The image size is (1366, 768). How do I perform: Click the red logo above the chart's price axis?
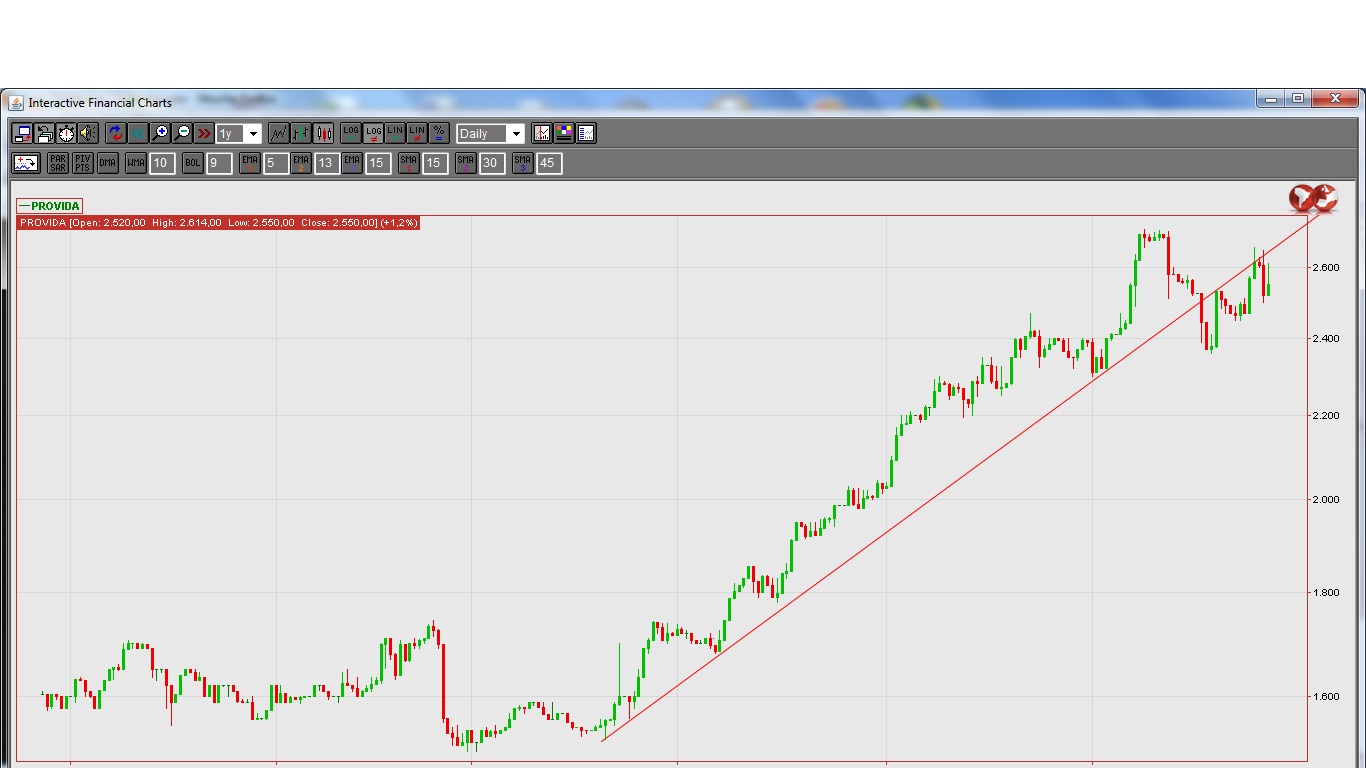pos(1313,198)
